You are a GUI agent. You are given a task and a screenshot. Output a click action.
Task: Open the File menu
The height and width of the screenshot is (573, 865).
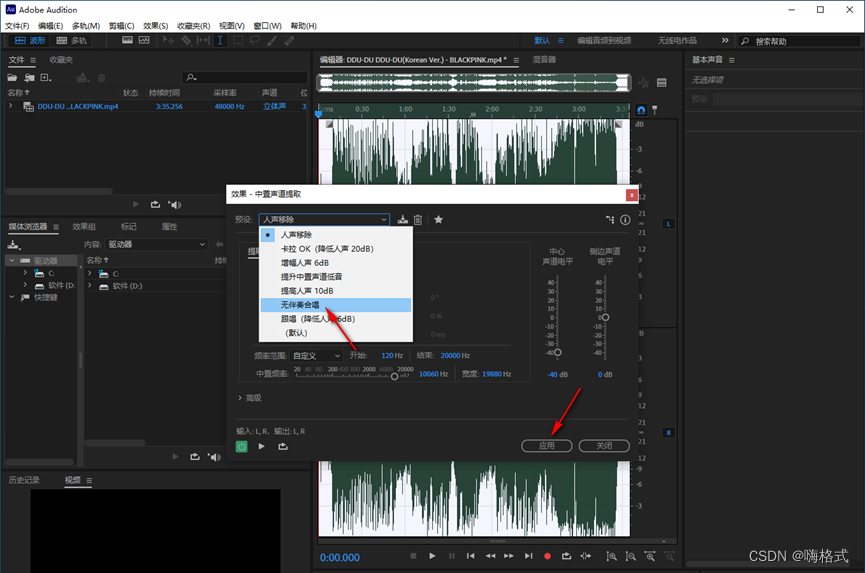17,26
